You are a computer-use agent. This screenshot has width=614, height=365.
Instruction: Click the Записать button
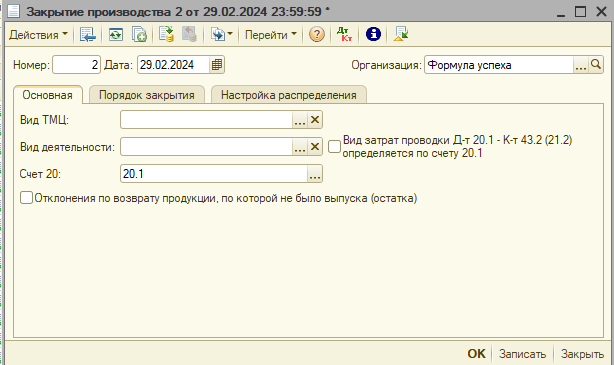(522, 354)
